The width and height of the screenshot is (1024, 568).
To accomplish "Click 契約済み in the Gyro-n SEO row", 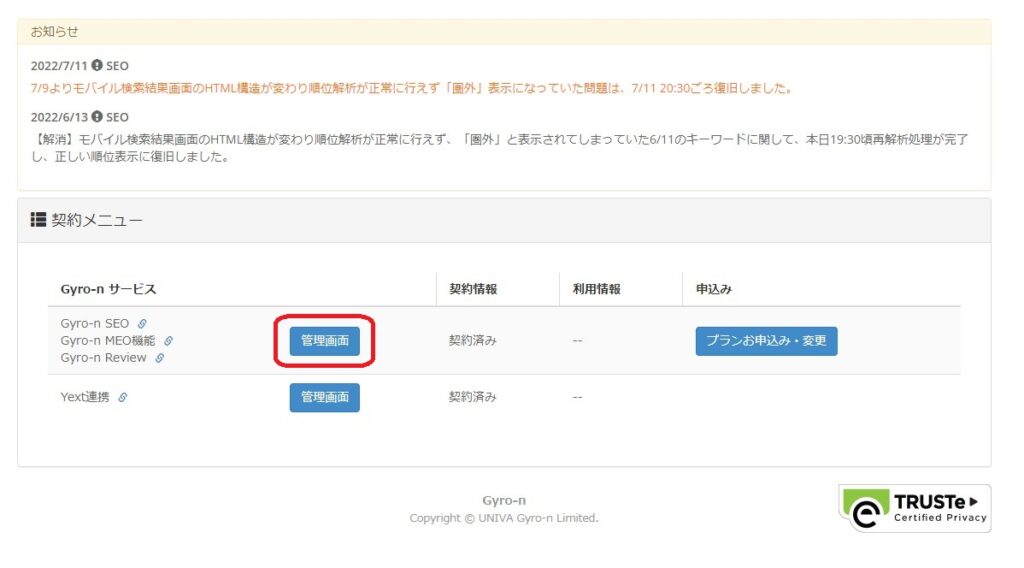I will 472,340.
